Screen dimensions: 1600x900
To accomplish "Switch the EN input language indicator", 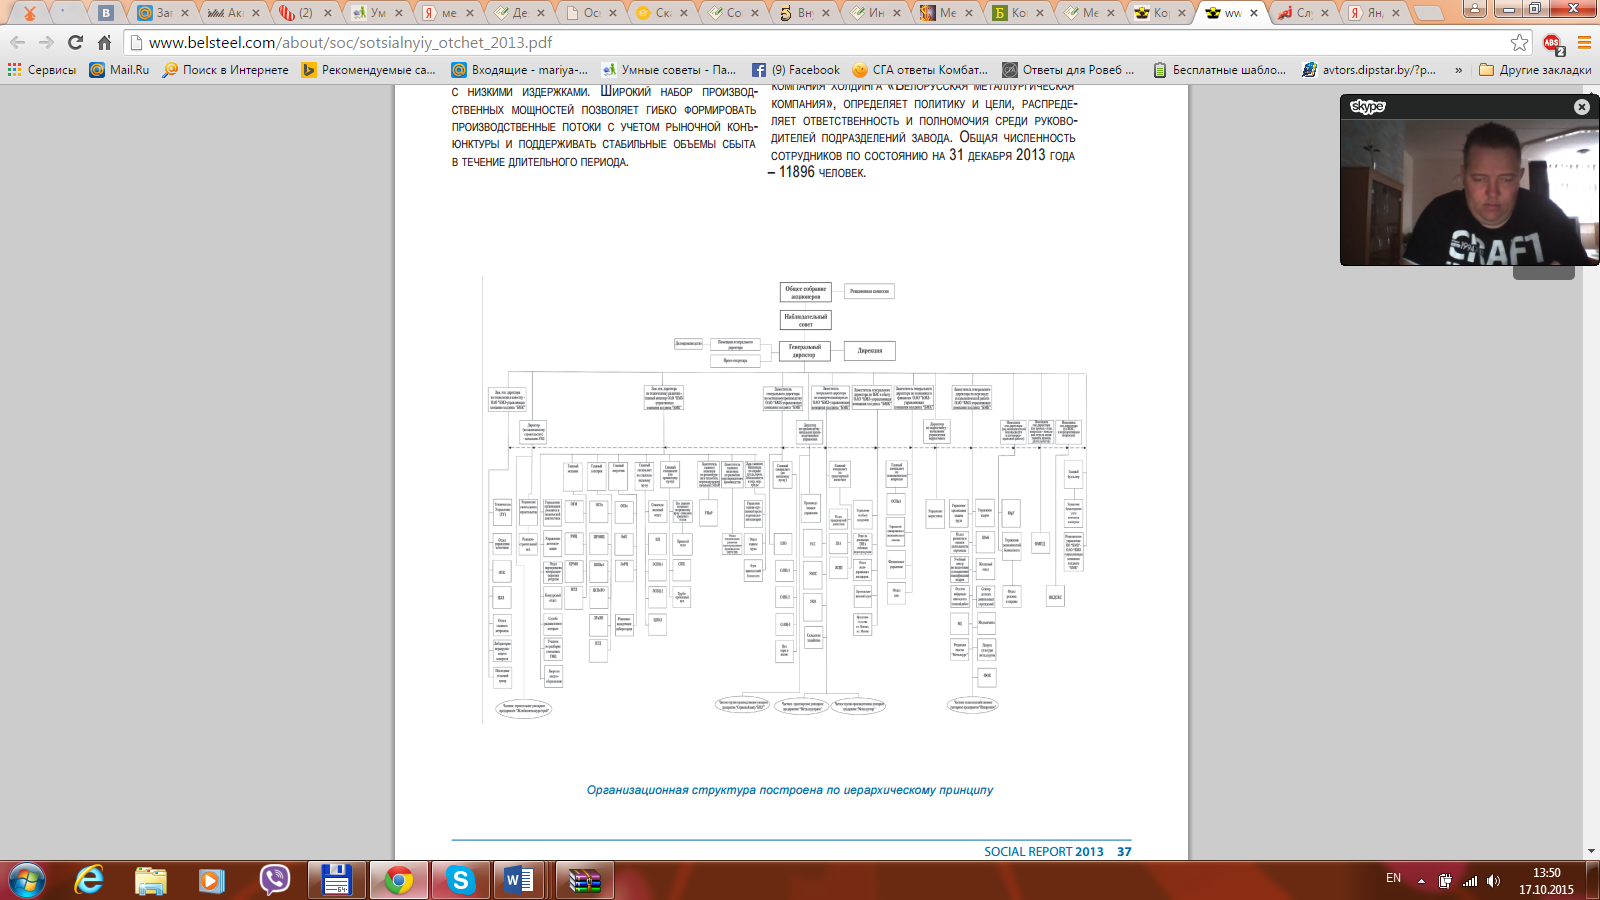I will [x=1393, y=878].
